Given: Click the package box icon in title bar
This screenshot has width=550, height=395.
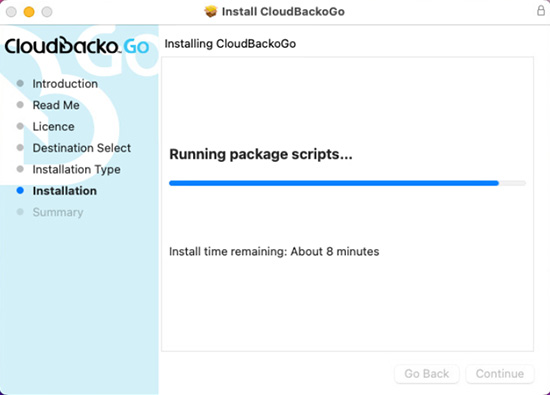Looking at the screenshot, I should [210, 12].
